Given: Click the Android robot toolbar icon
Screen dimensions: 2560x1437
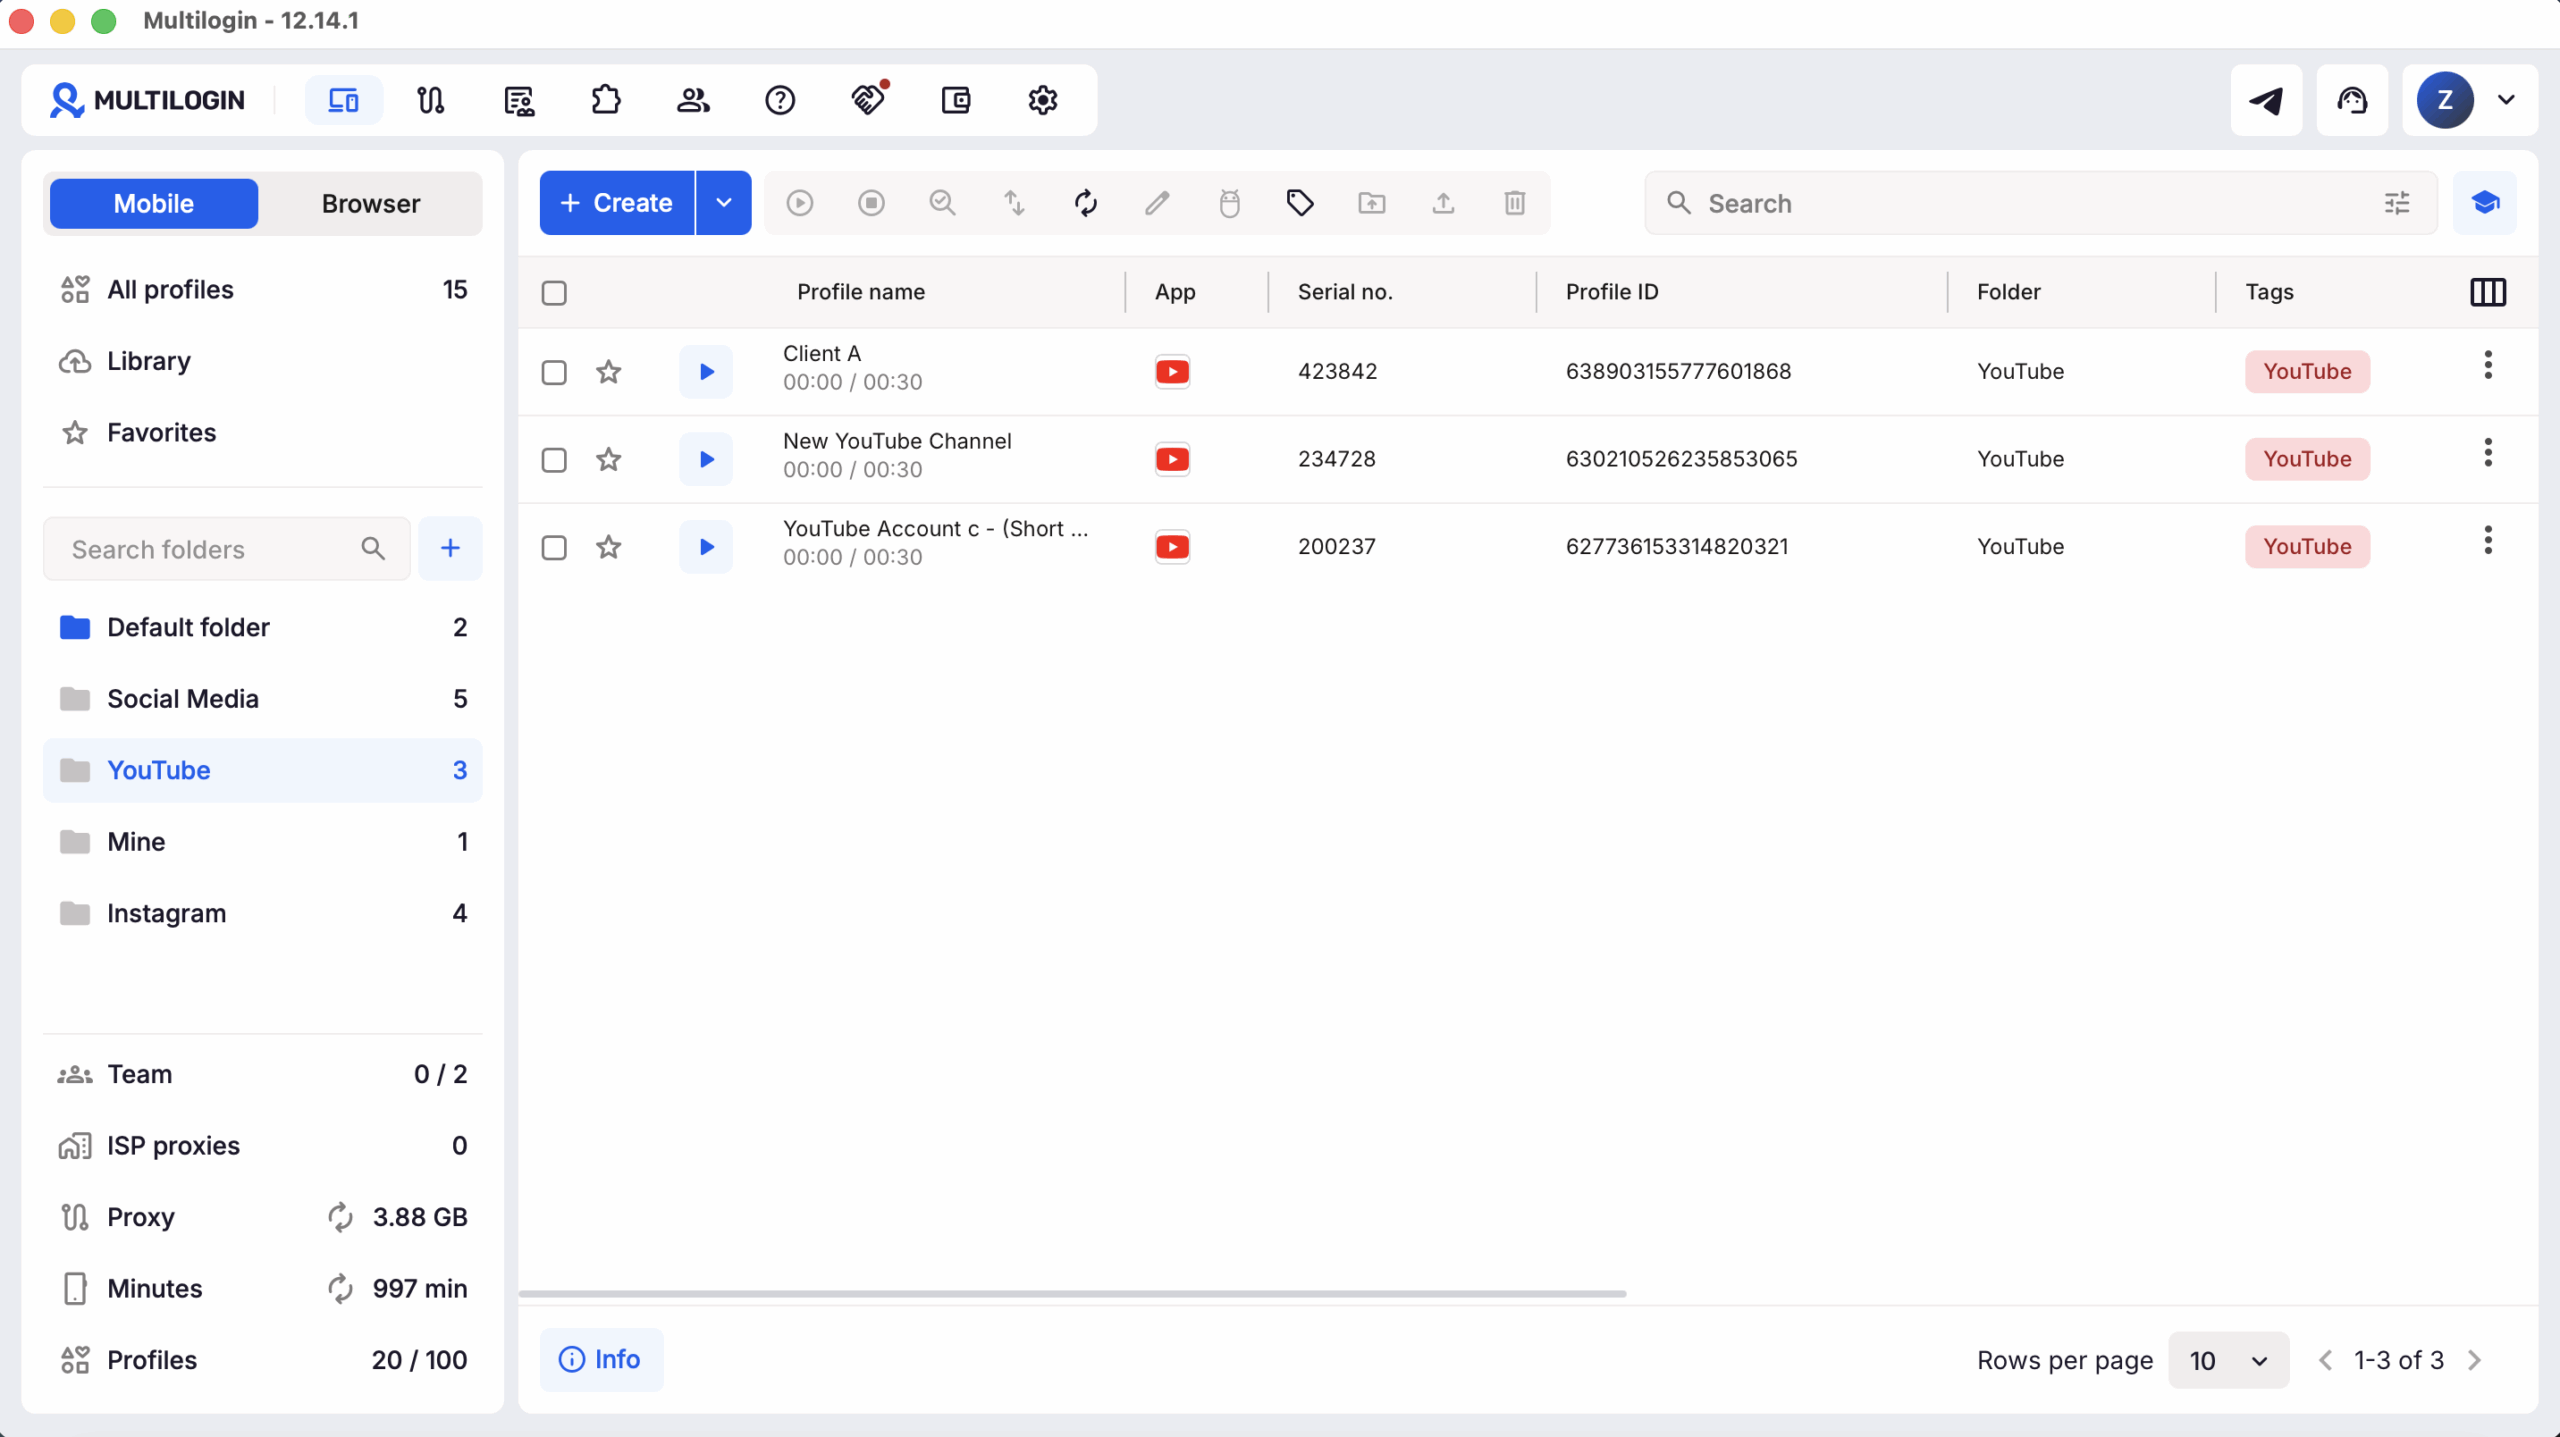Looking at the screenshot, I should 1229,203.
